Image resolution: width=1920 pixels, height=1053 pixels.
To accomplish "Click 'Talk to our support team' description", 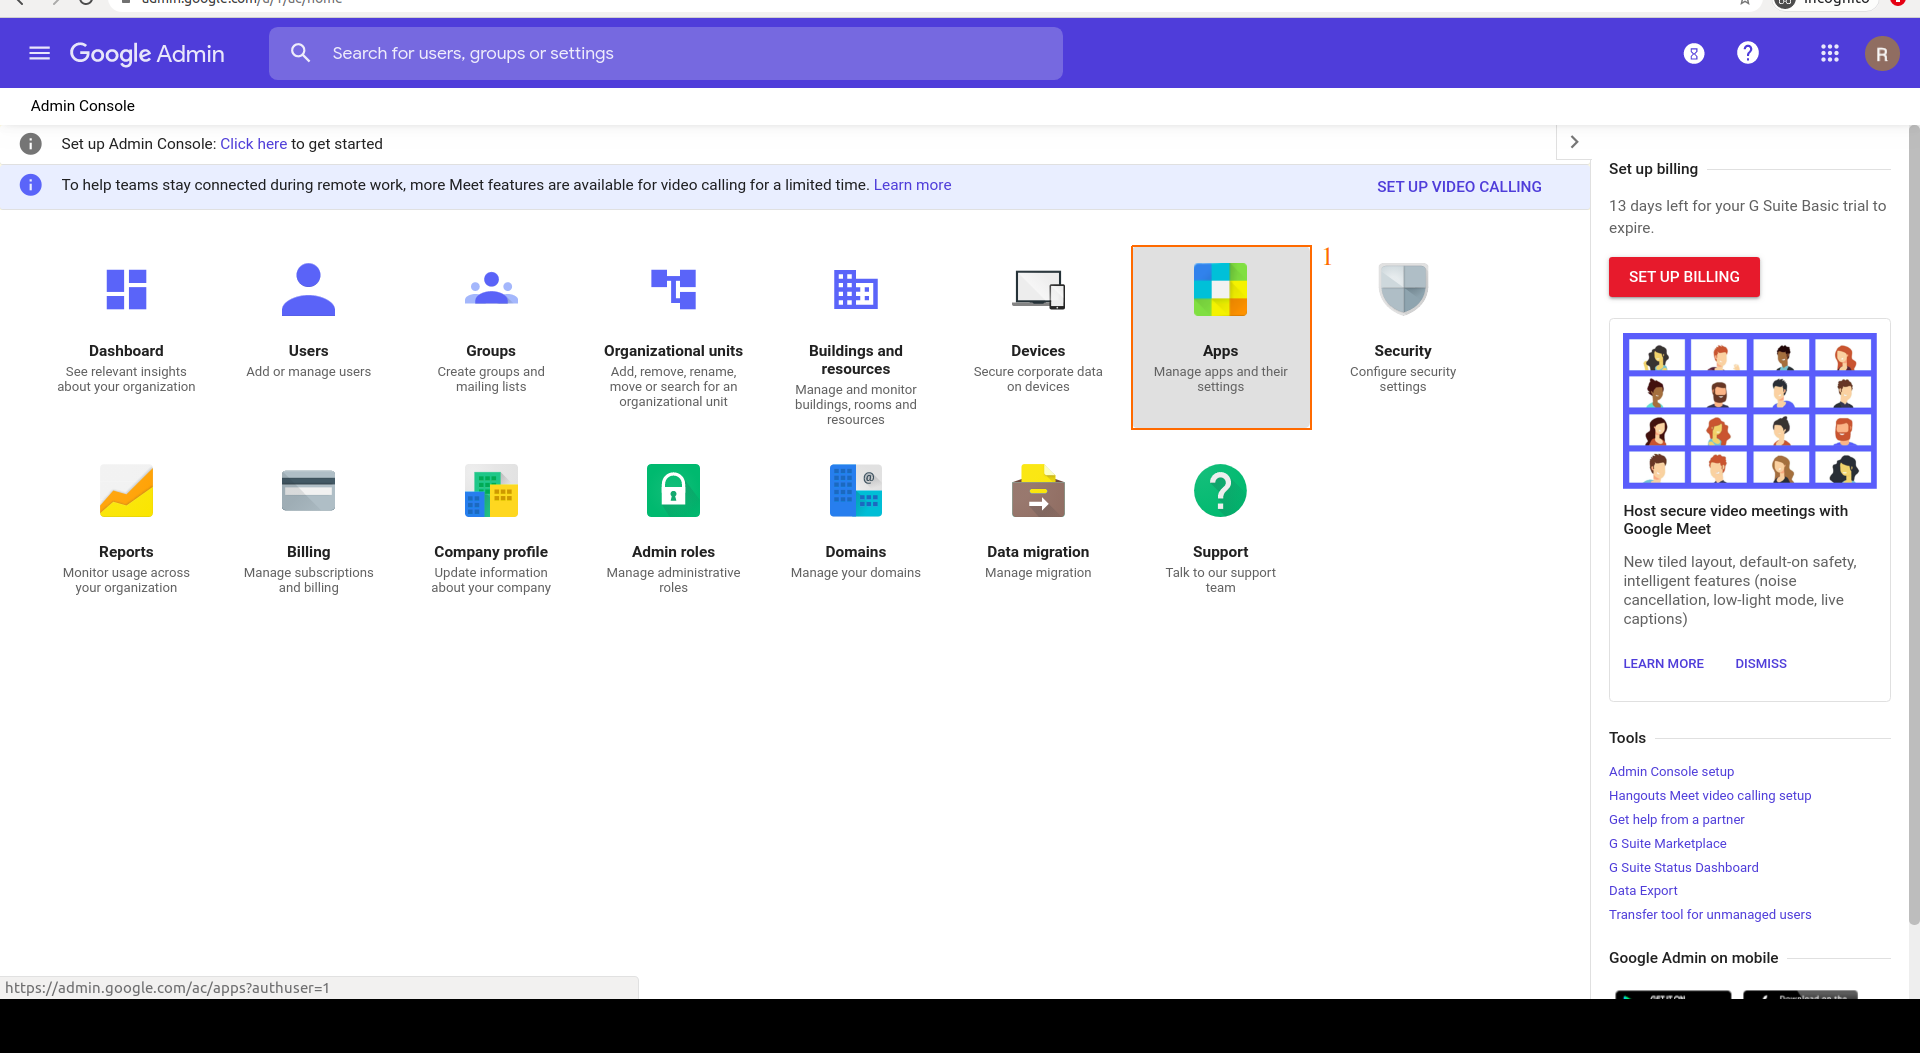I will 1220,580.
